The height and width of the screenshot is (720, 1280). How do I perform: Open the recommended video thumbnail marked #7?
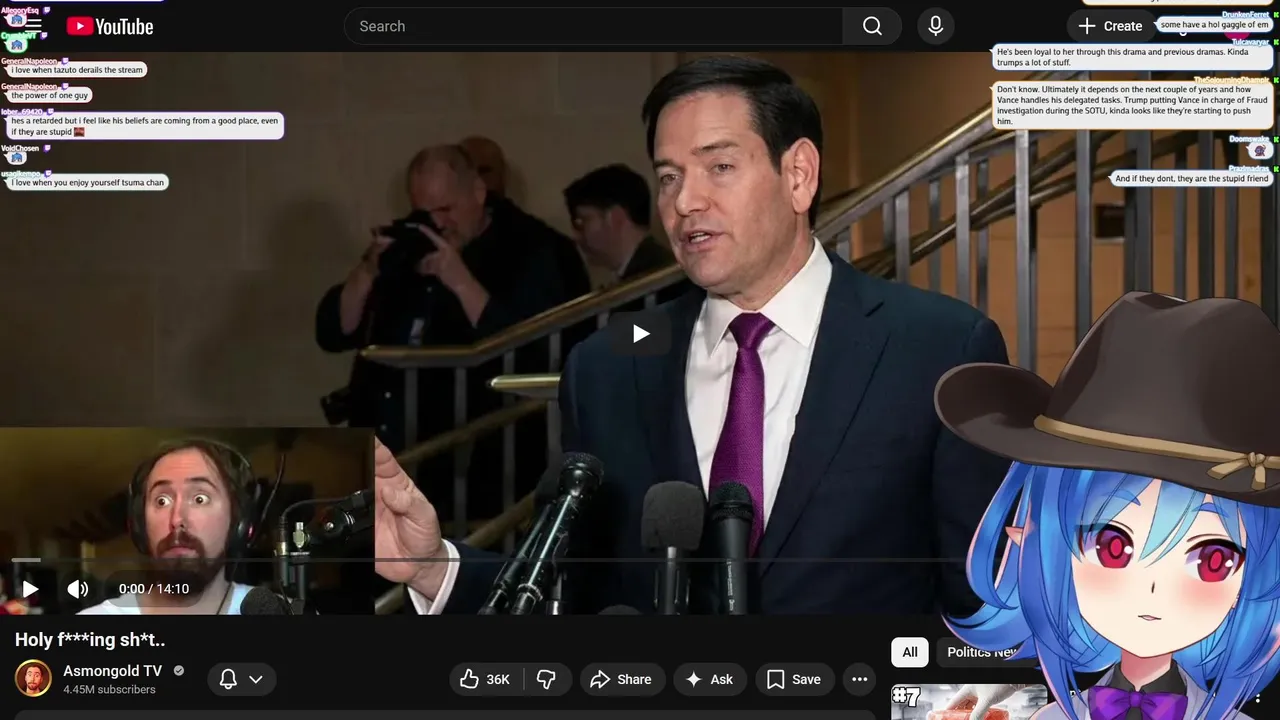[x=969, y=702]
